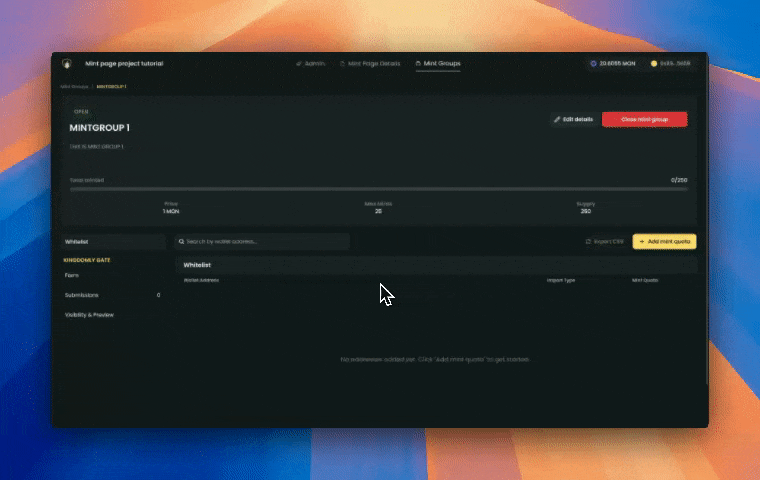Click the Whitelist table heading
760x480 pixels.
[x=197, y=265]
